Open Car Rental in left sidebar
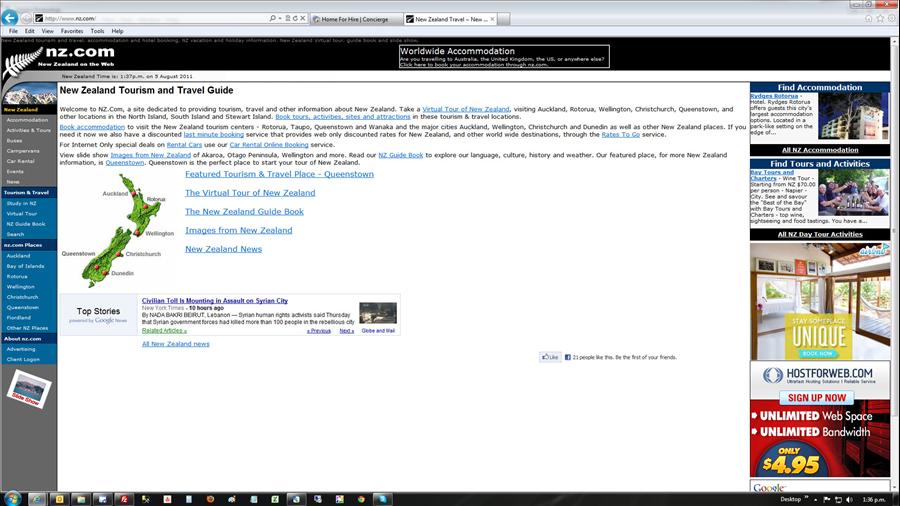The image size is (900, 506). [20, 161]
